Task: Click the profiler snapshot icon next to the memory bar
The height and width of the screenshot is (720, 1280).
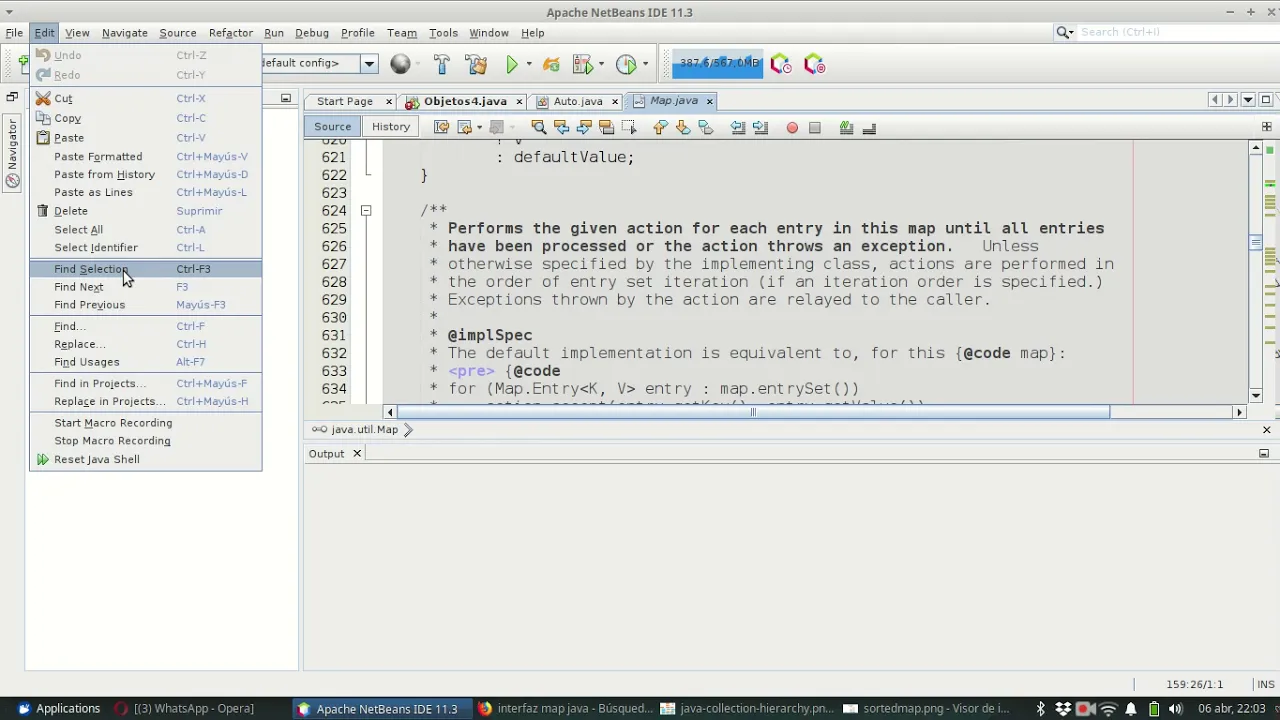Action: (781, 64)
